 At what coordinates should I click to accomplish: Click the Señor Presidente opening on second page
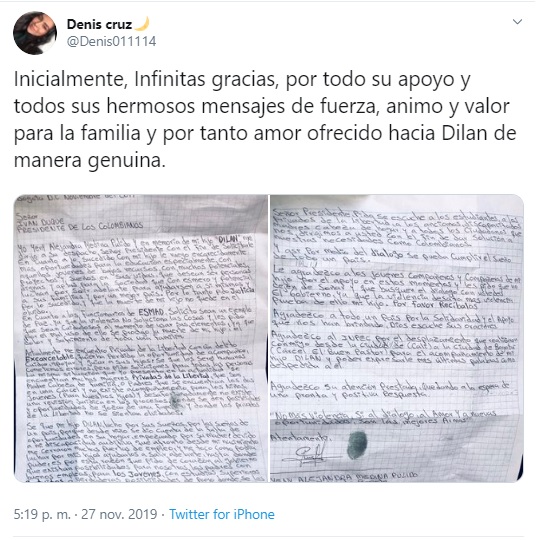312,212
